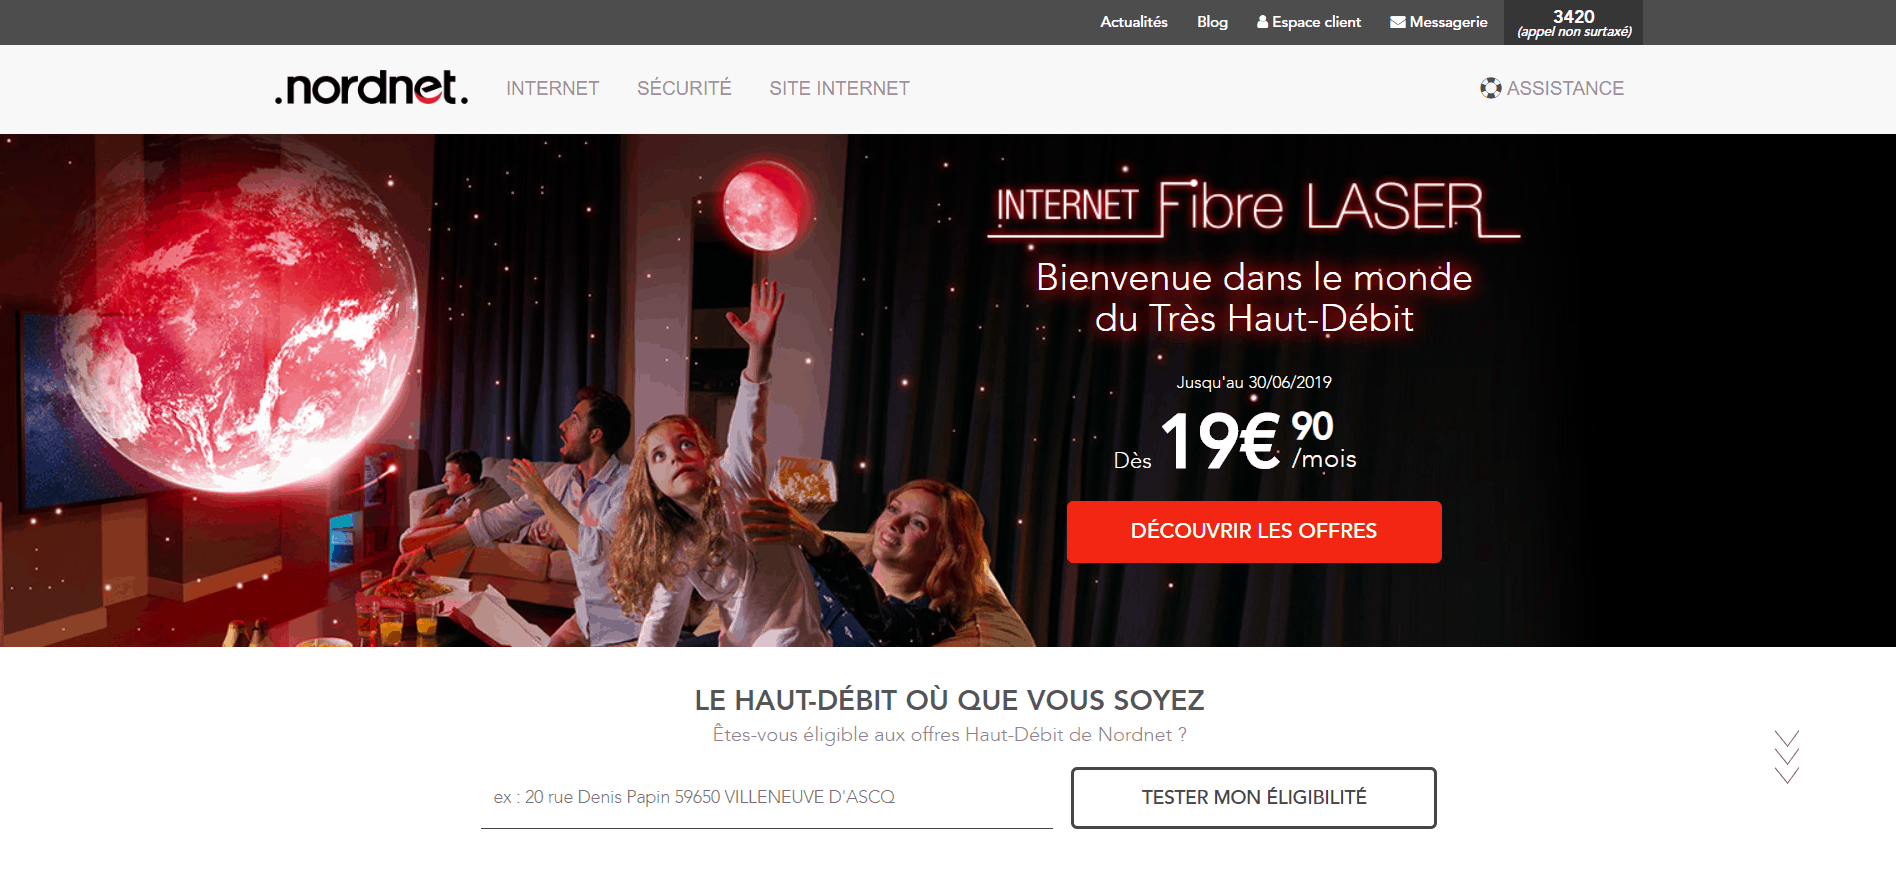Open the Messagerie link
1896x872 pixels.
click(1448, 22)
